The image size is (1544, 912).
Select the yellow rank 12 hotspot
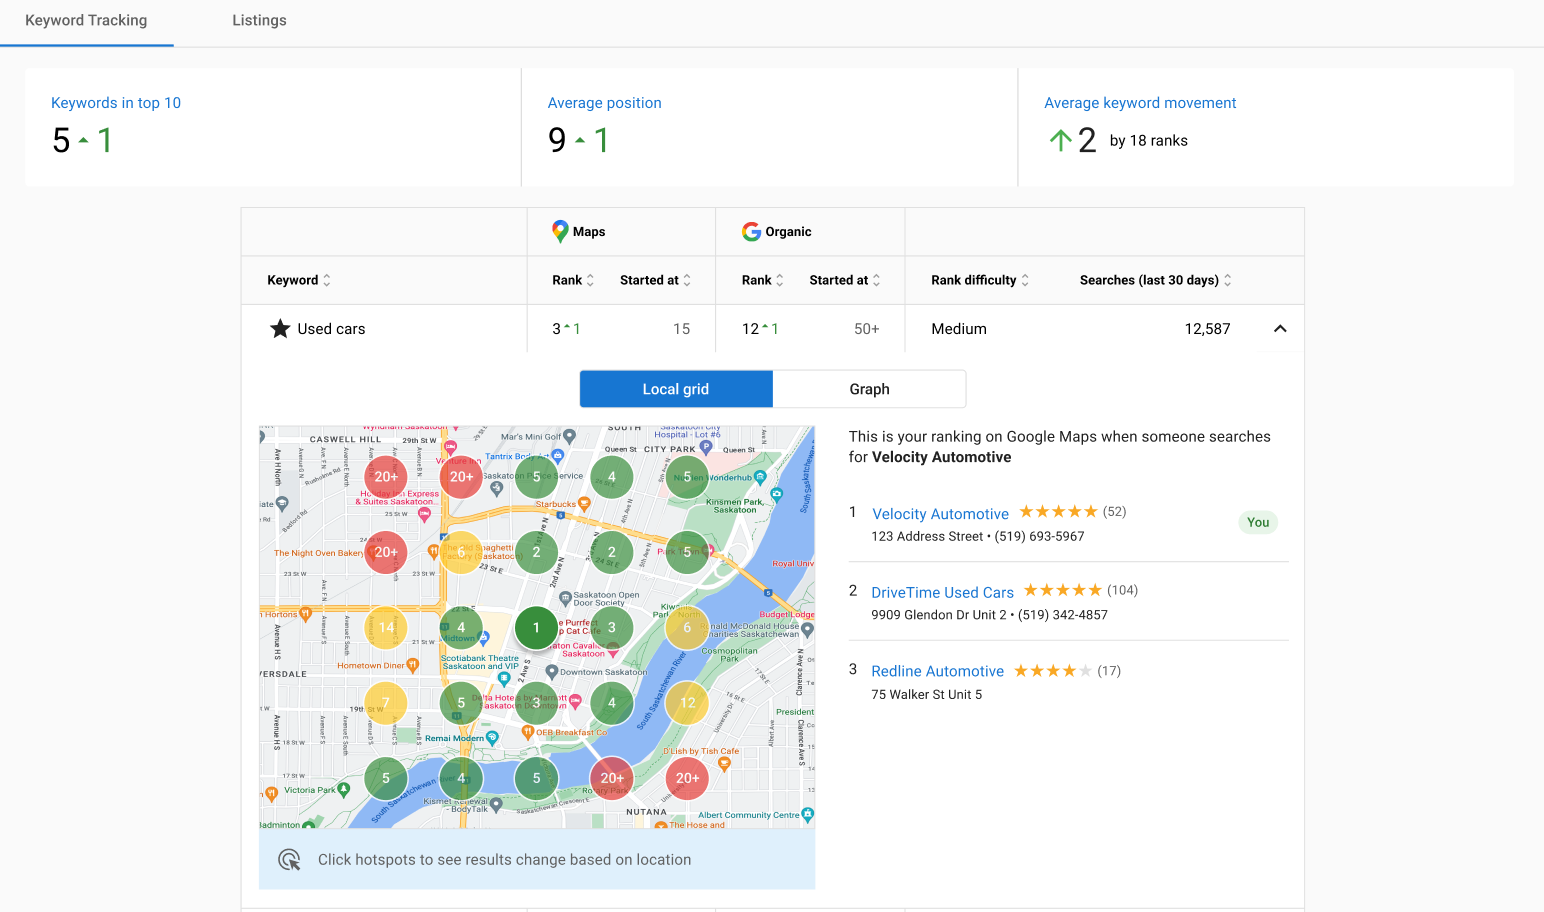point(687,703)
